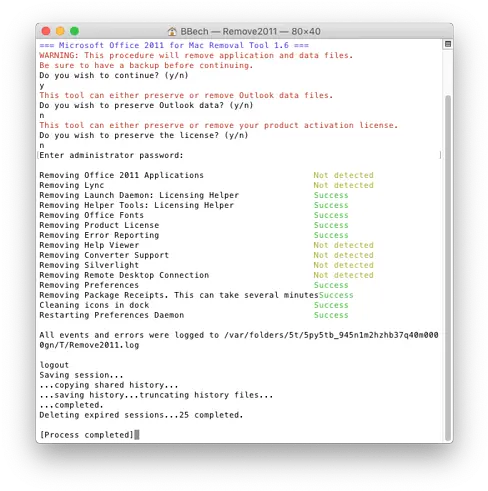Click 'Removing Error Reporting' line
This screenshot has width=488, height=491.
click(x=99, y=235)
